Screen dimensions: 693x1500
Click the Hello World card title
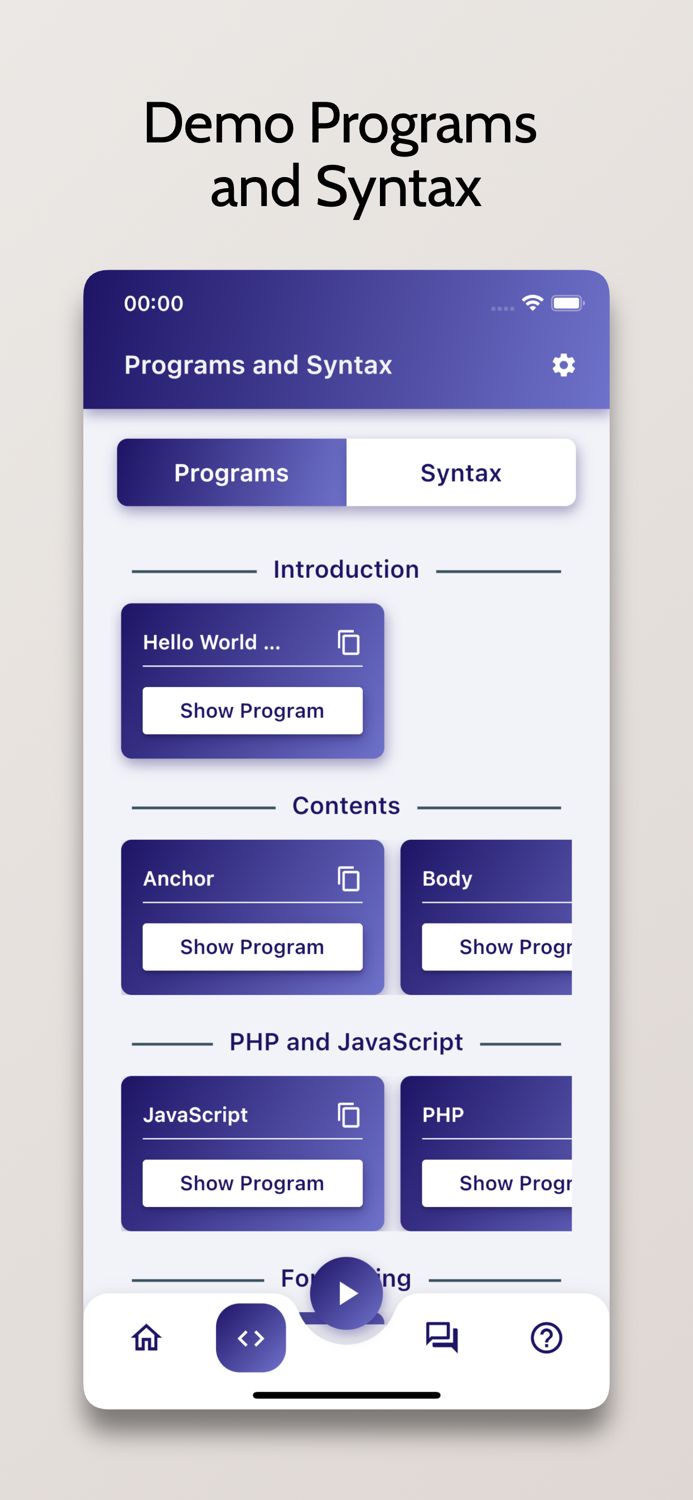tap(212, 642)
